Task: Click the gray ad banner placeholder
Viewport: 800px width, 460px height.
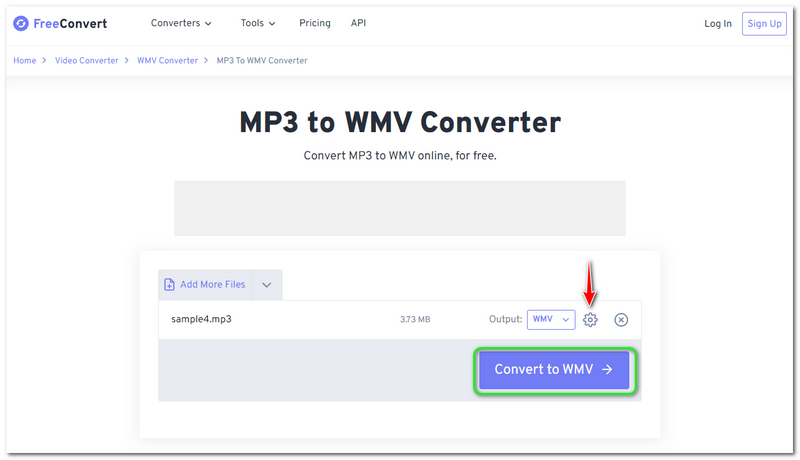Action: [x=400, y=208]
